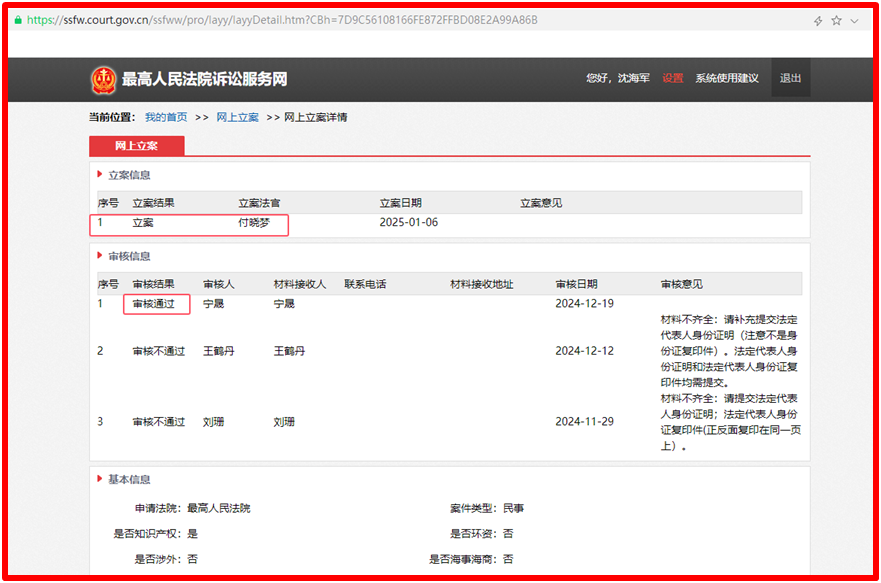Click the lightning bolt icon in address bar
This screenshot has width=881, height=583.
pyautogui.click(x=818, y=20)
